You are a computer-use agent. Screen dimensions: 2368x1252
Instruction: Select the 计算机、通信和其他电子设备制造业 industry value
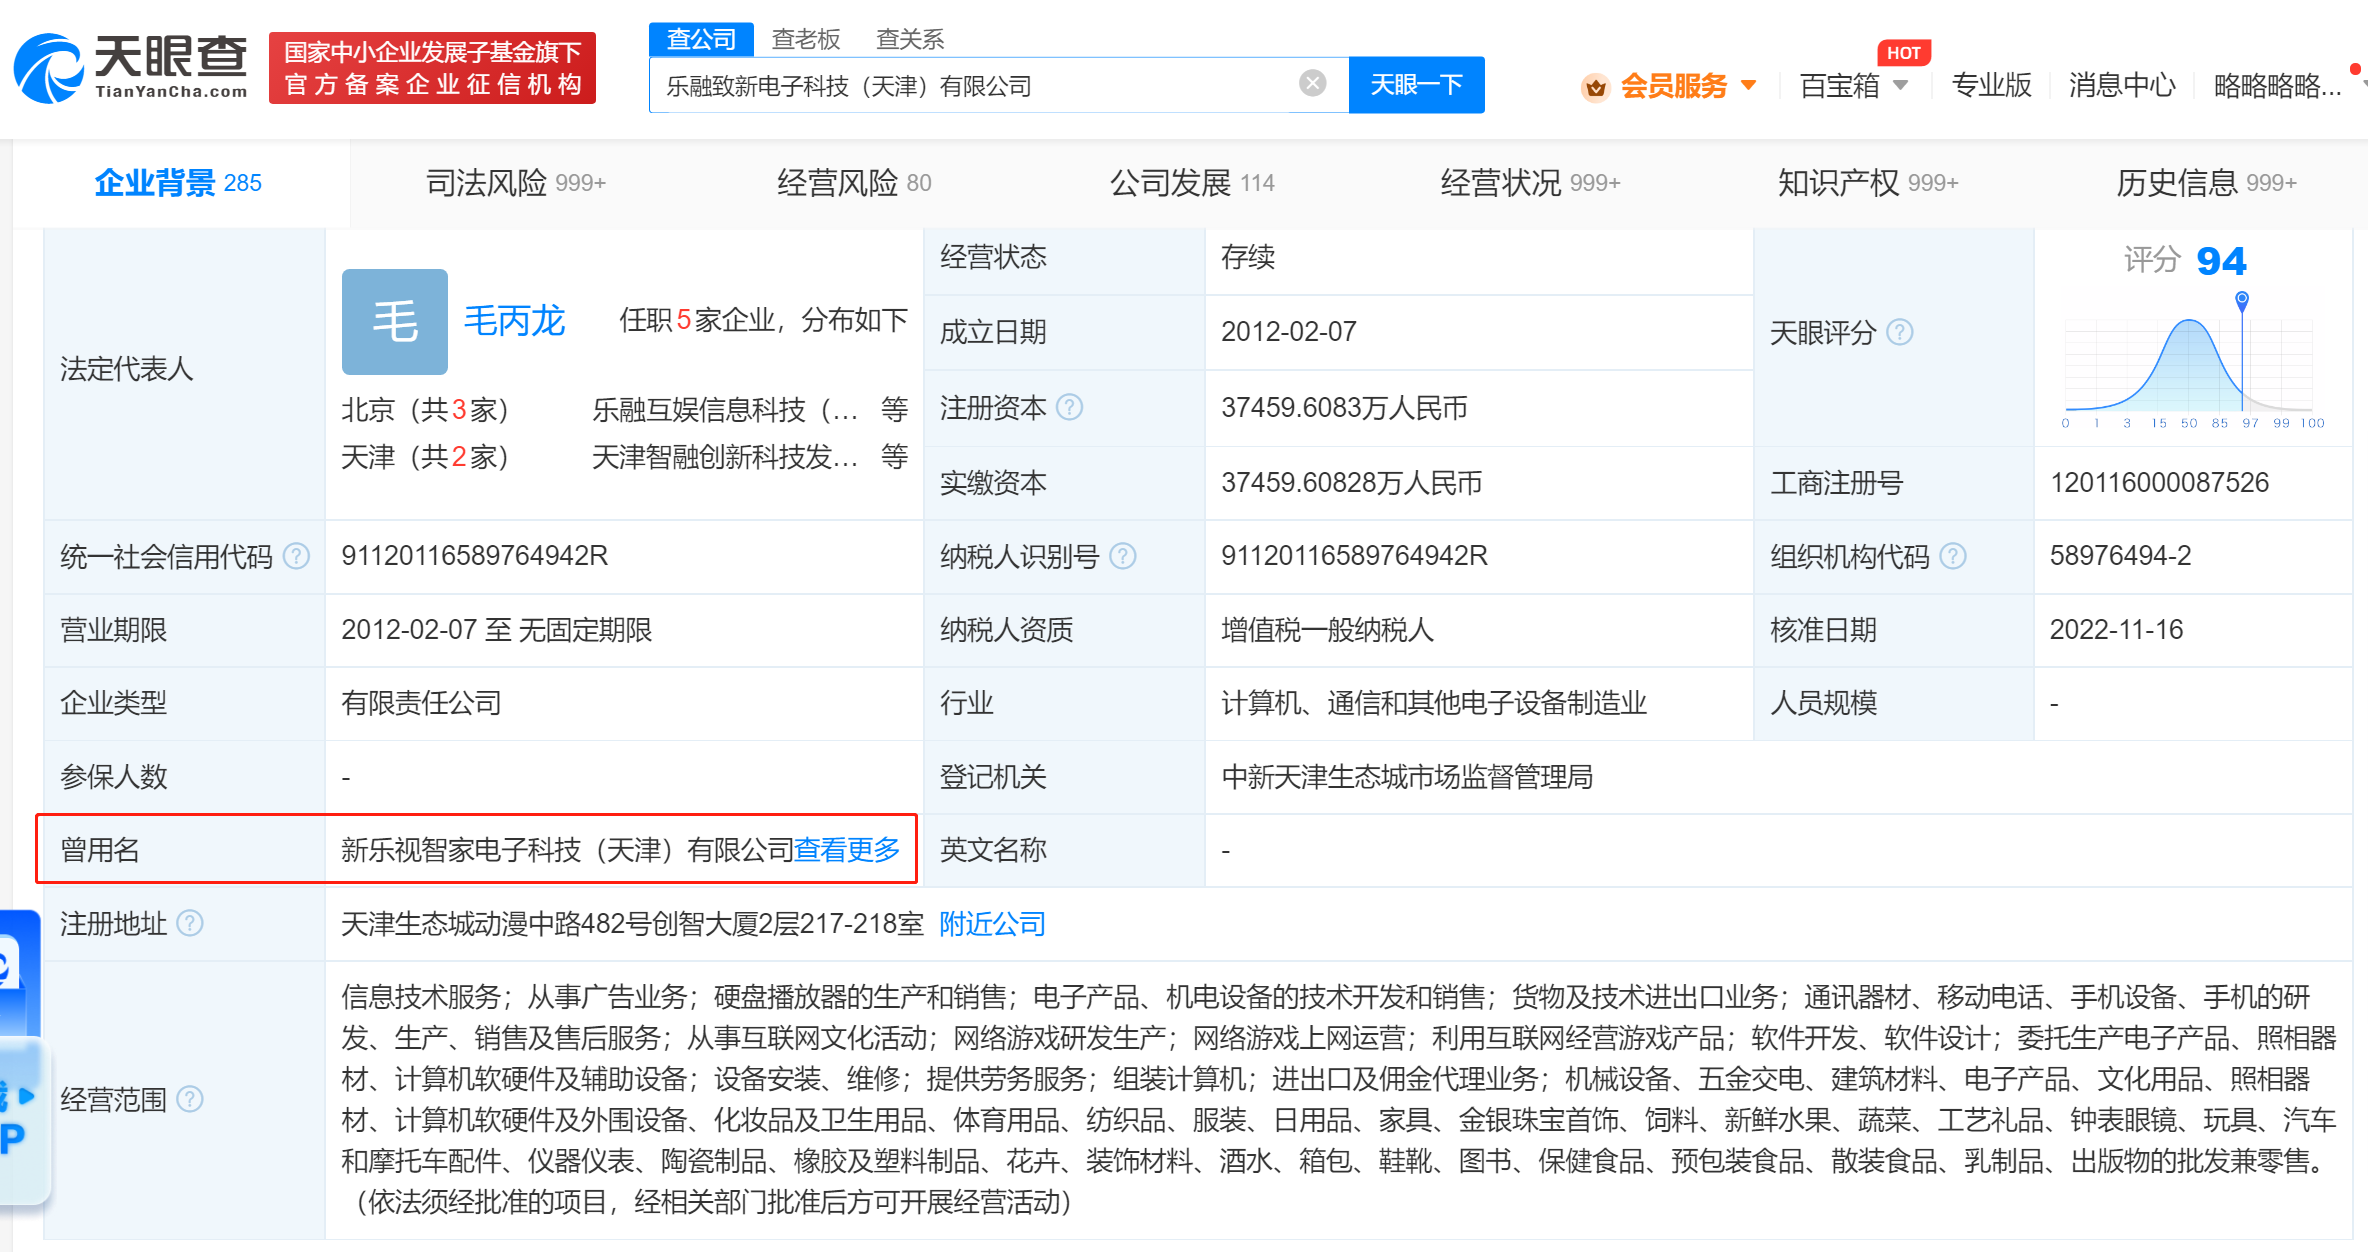point(1433,703)
